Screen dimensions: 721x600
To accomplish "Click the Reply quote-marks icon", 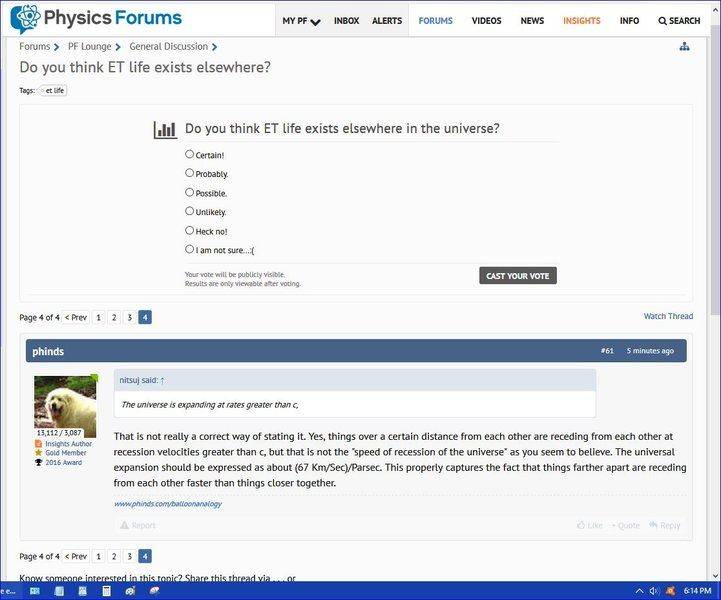I will 653,525.
